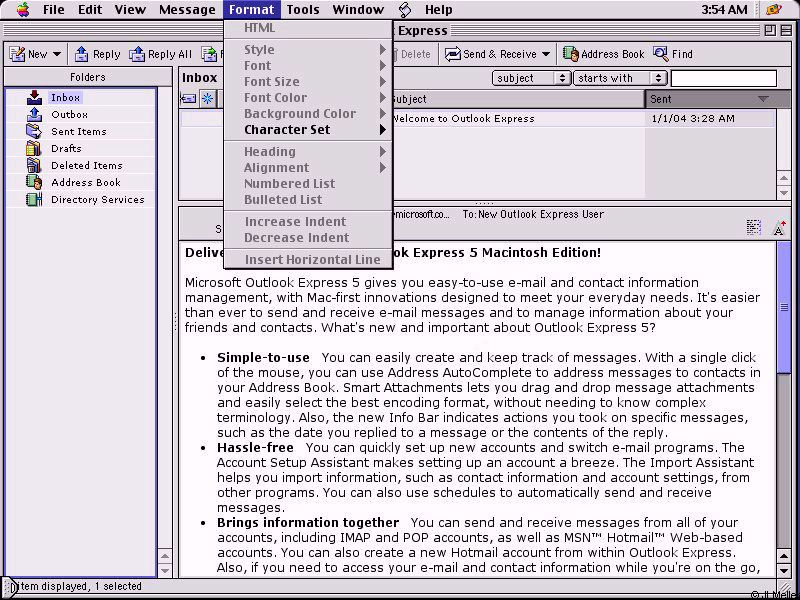800x600 pixels.
Task: Open the Address Book sidebar icon
Action: point(34,182)
